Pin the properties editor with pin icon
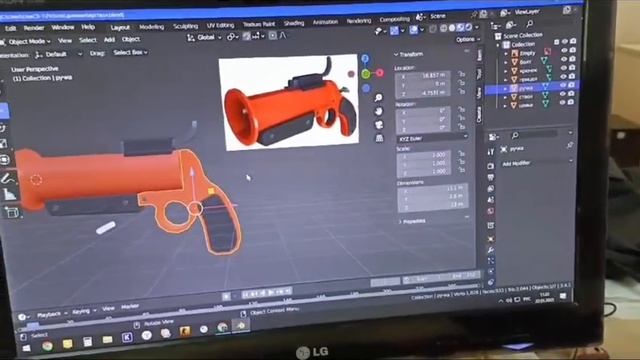Viewport: 640px width, 360px height. pyautogui.click(x=570, y=144)
